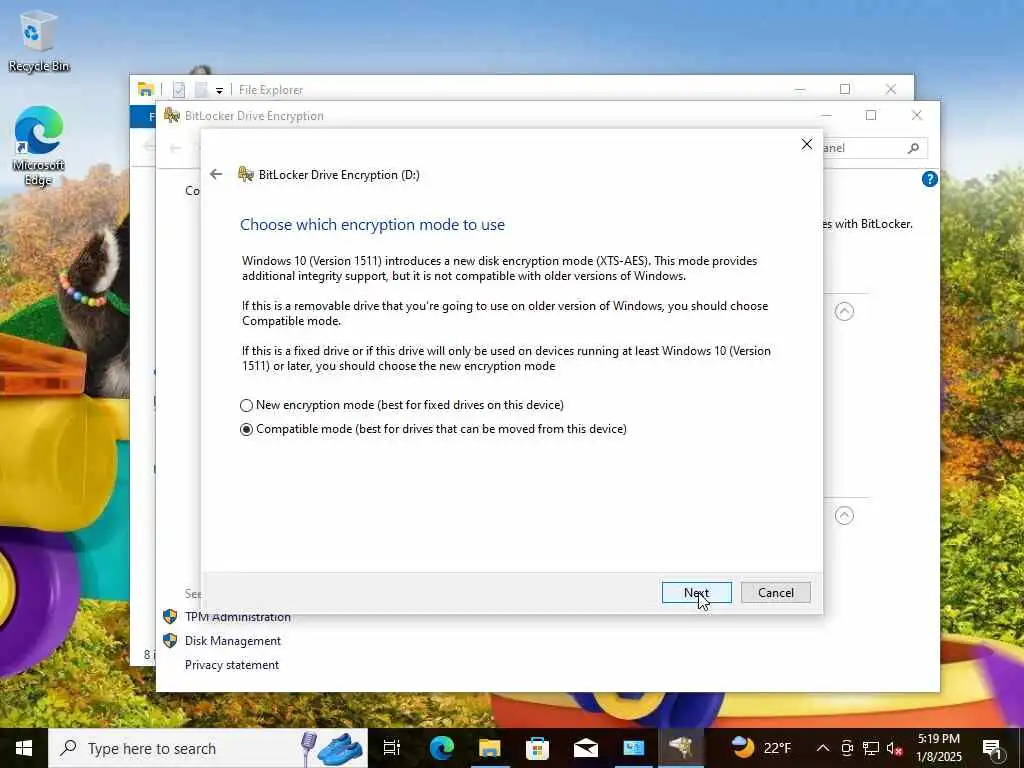Click sneakers search highlight icon
Viewport: 1024px width, 768px height.
[x=340, y=748]
